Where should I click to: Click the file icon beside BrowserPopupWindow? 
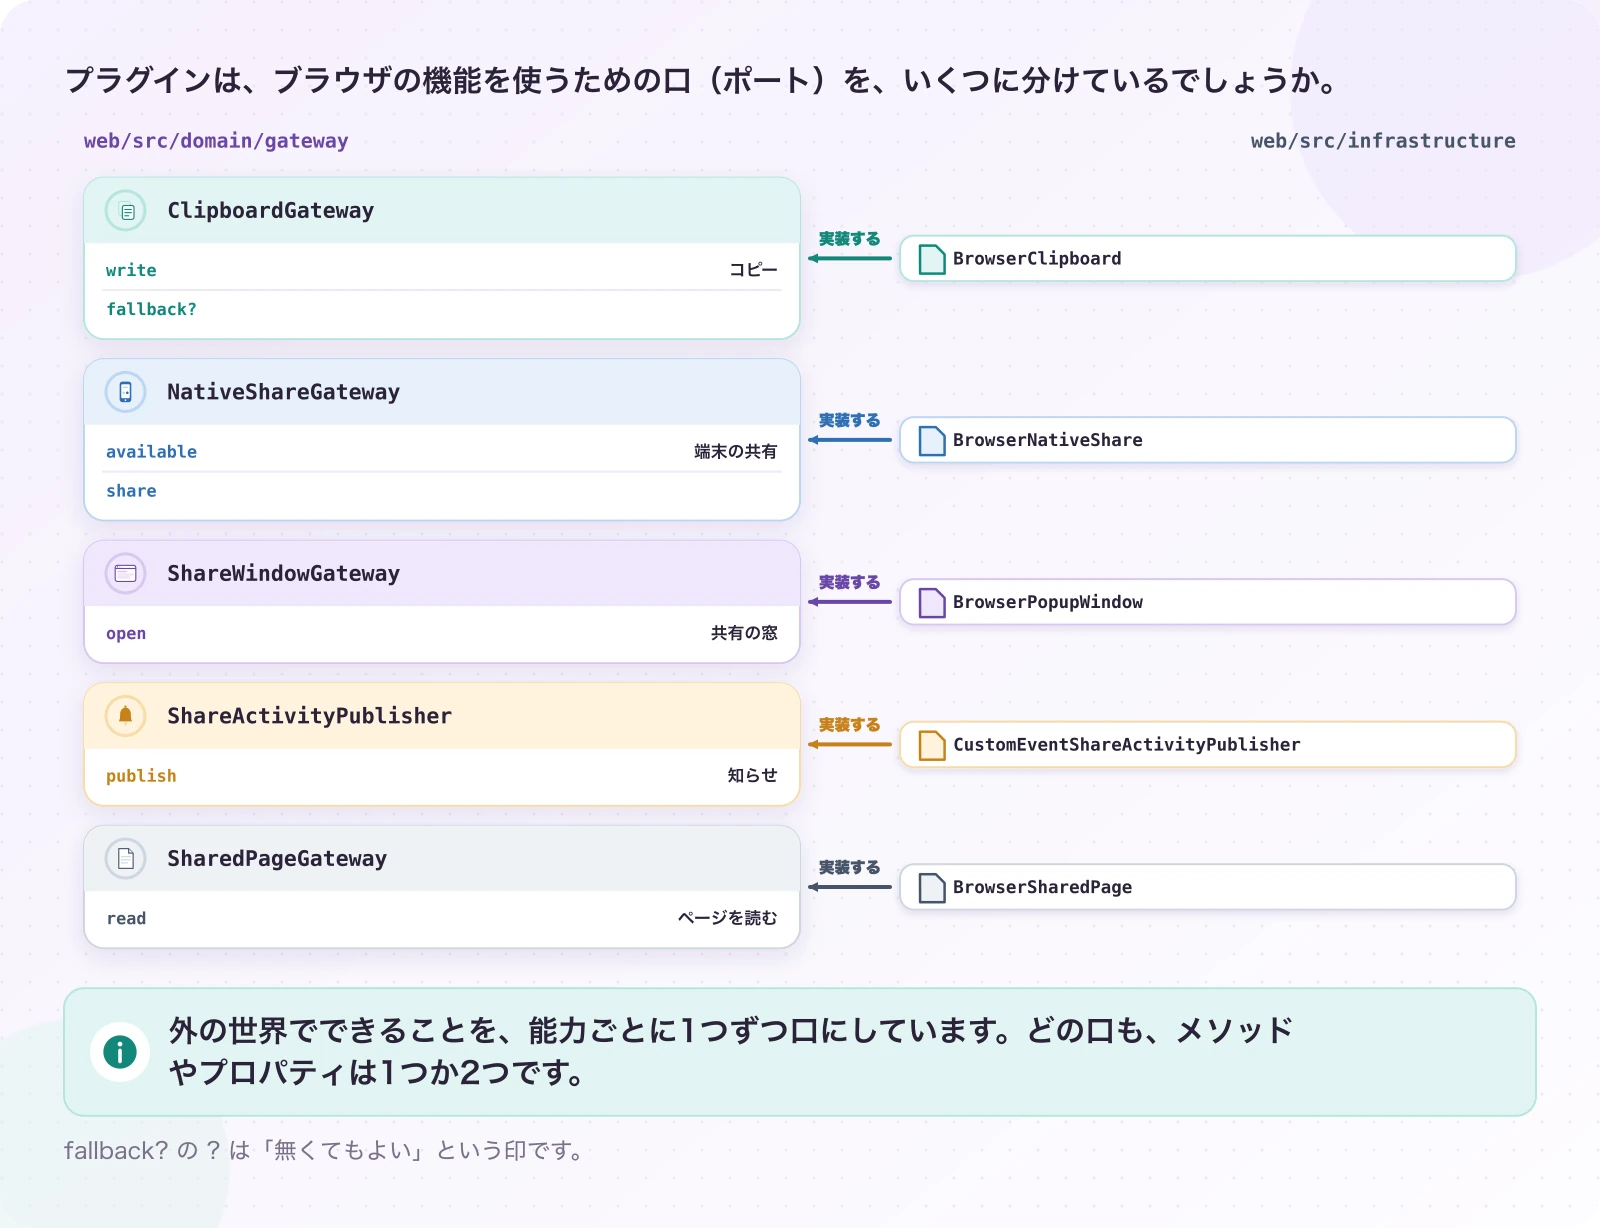(x=932, y=602)
